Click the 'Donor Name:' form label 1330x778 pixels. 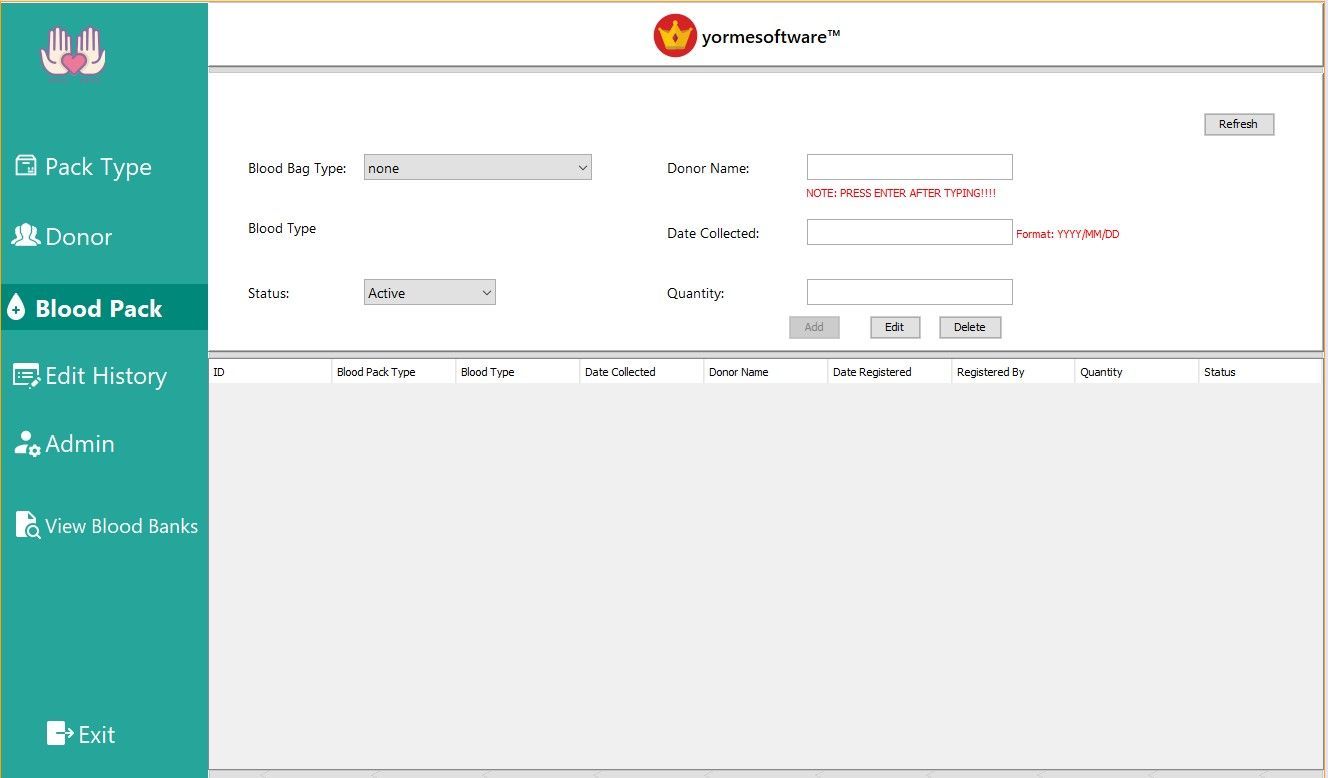point(708,168)
